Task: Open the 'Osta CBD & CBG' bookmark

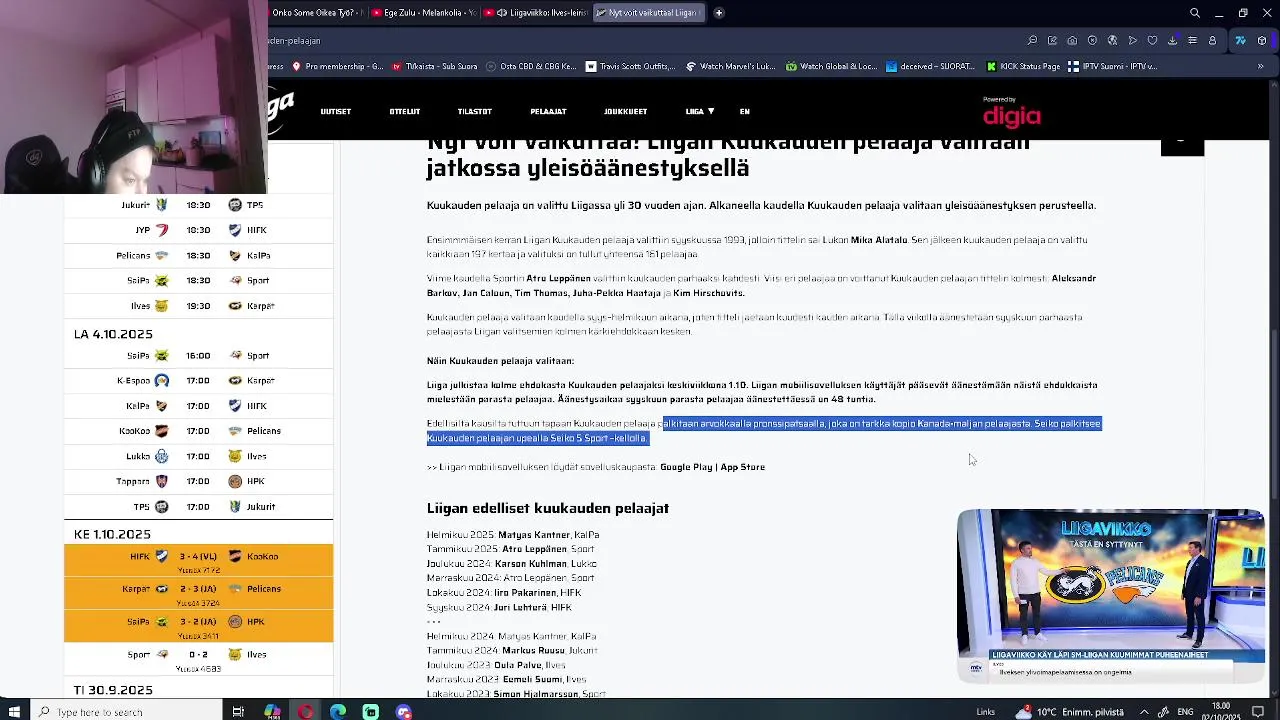Action: (531, 67)
